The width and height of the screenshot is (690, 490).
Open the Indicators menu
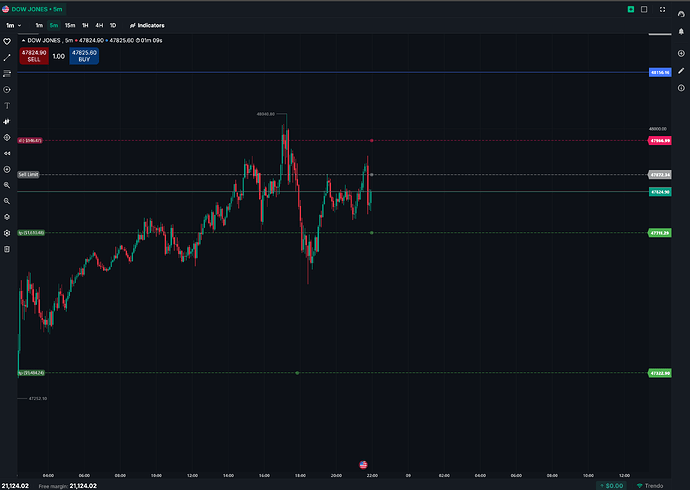(x=147, y=26)
